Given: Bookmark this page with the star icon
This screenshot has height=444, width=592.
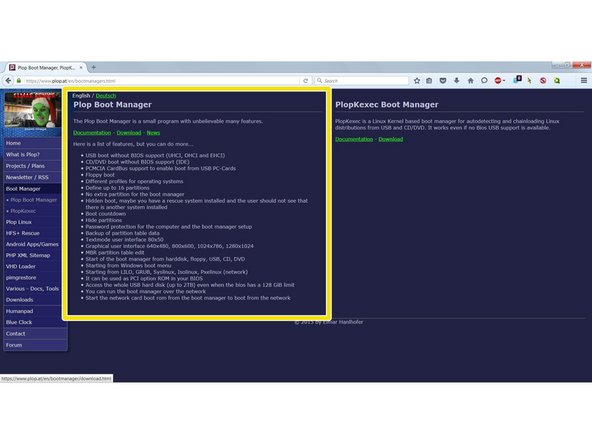Looking at the screenshot, I should coord(417,80).
